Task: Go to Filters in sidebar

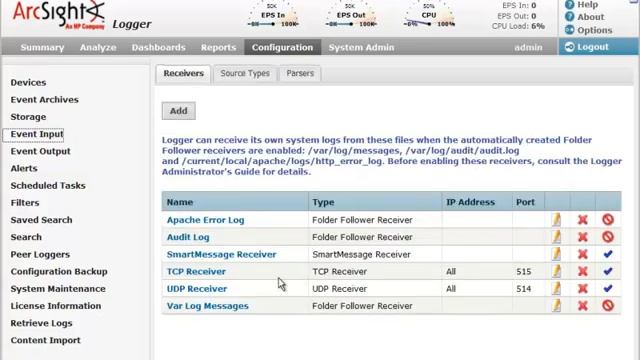Action: point(25,202)
